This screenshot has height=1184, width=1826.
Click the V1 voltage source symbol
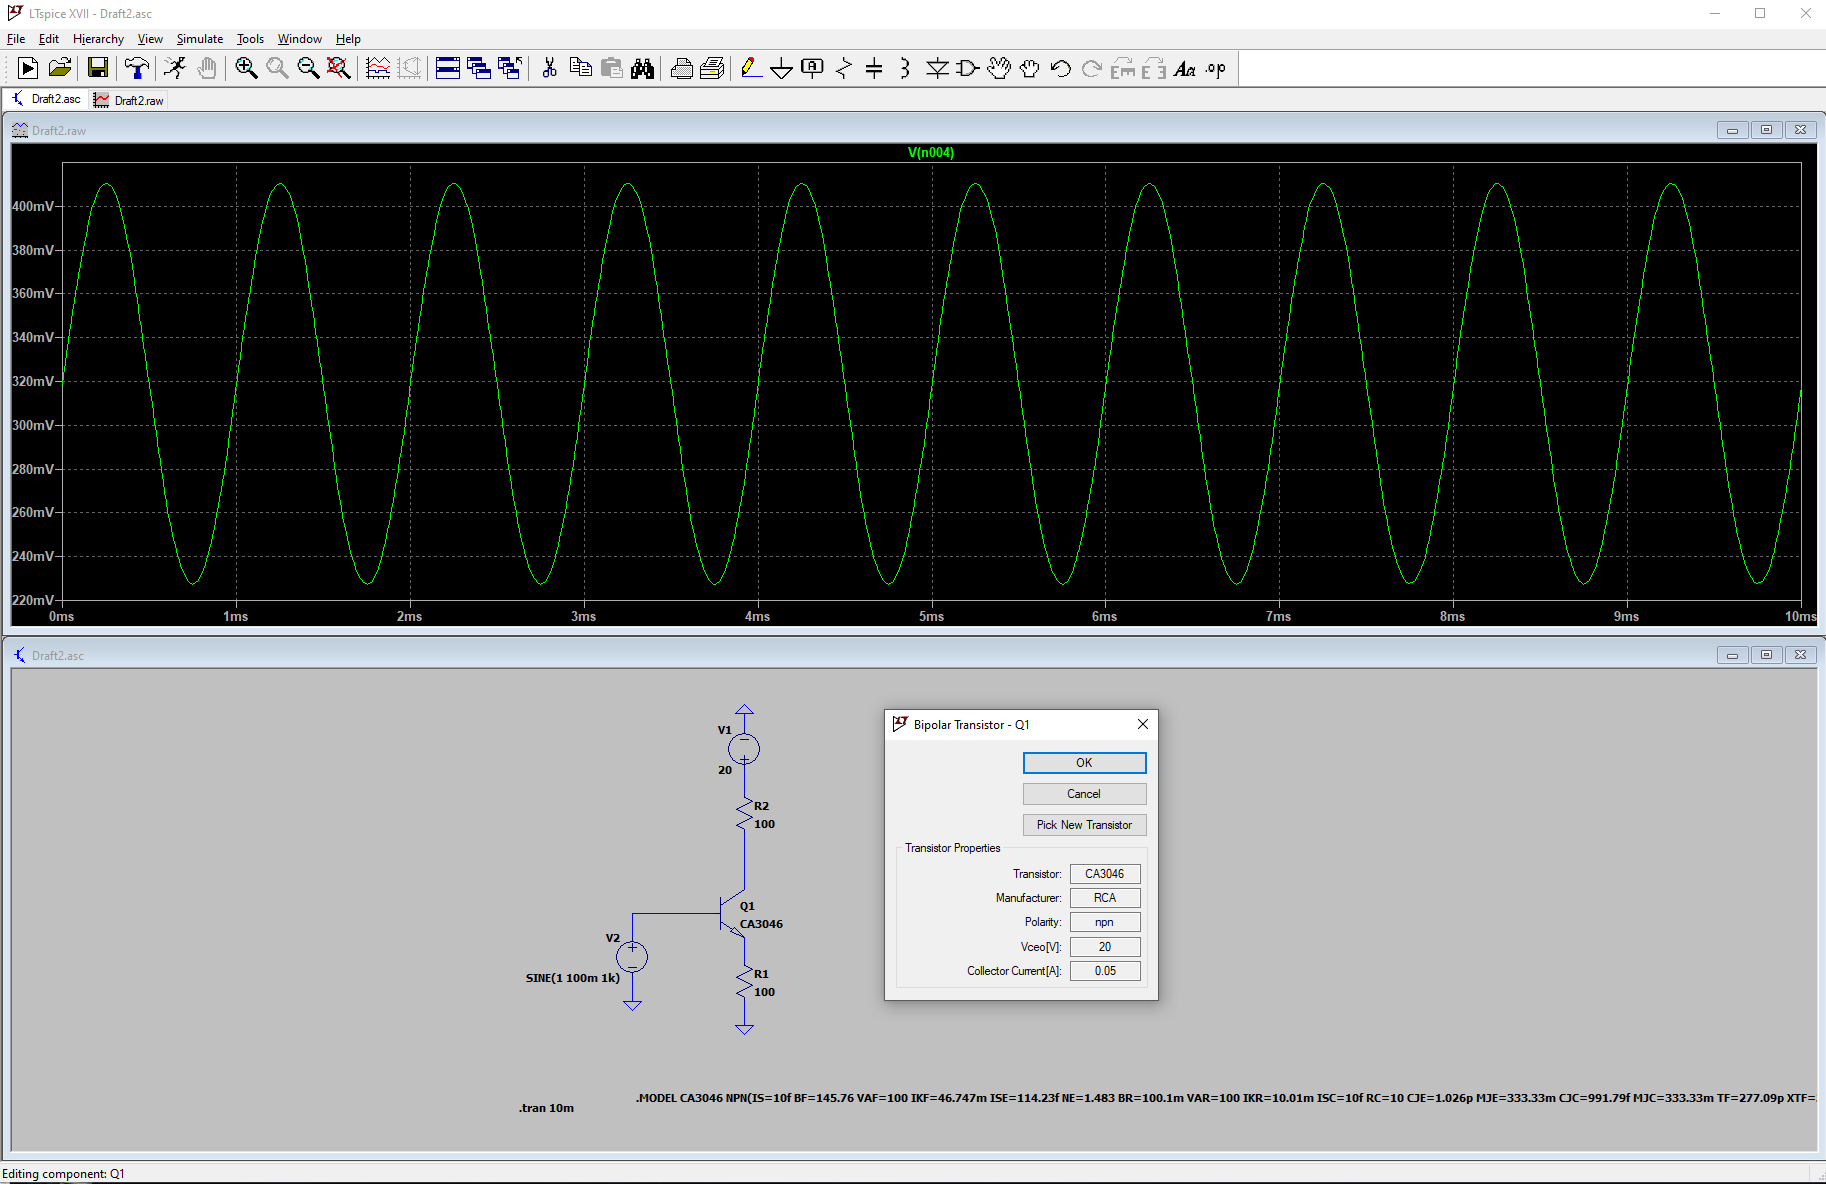pyautogui.click(x=744, y=749)
